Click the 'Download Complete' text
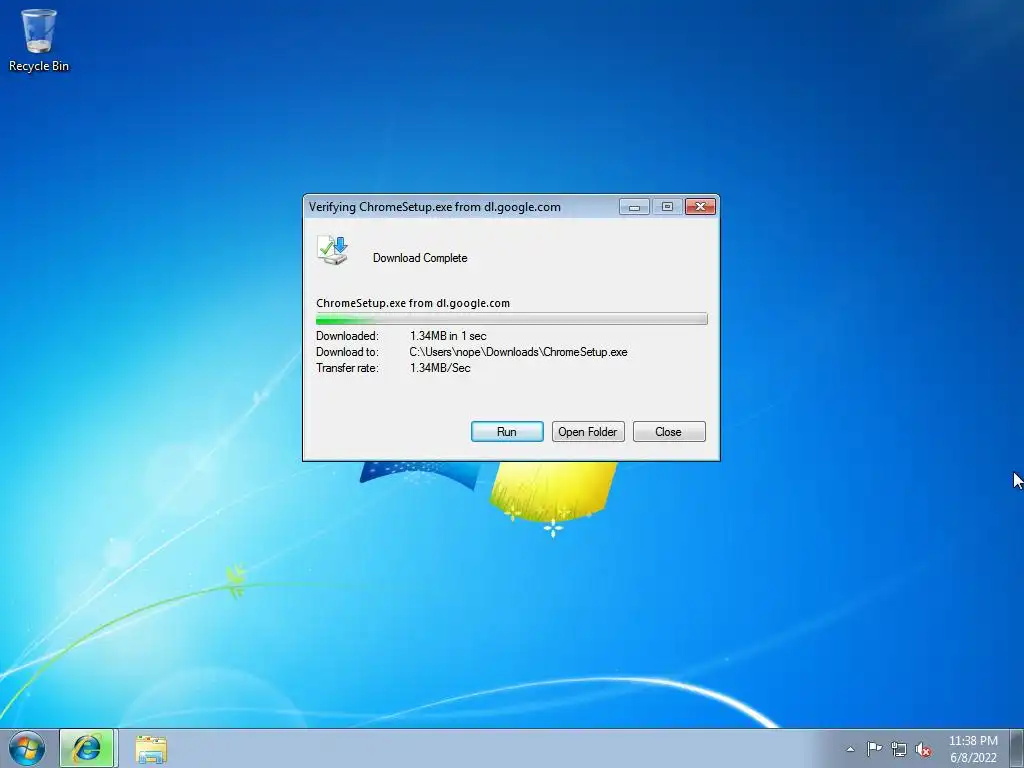This screenshot has height=768, width=1024. 420,258
